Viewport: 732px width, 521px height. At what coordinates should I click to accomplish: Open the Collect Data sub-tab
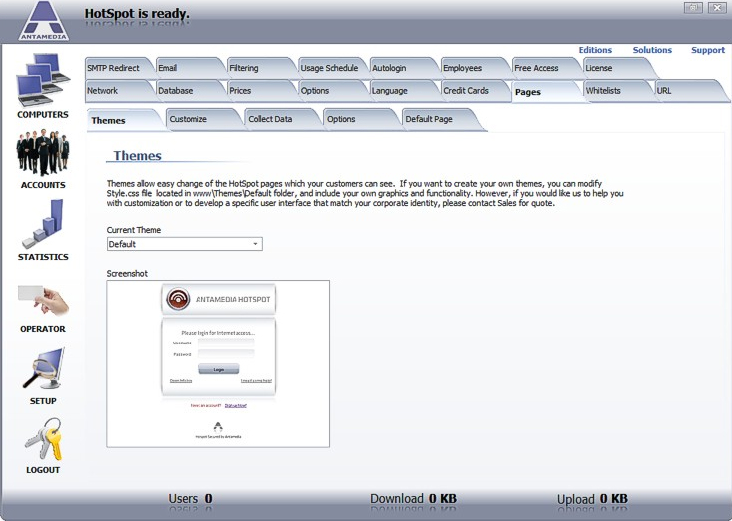pos(282,120)
